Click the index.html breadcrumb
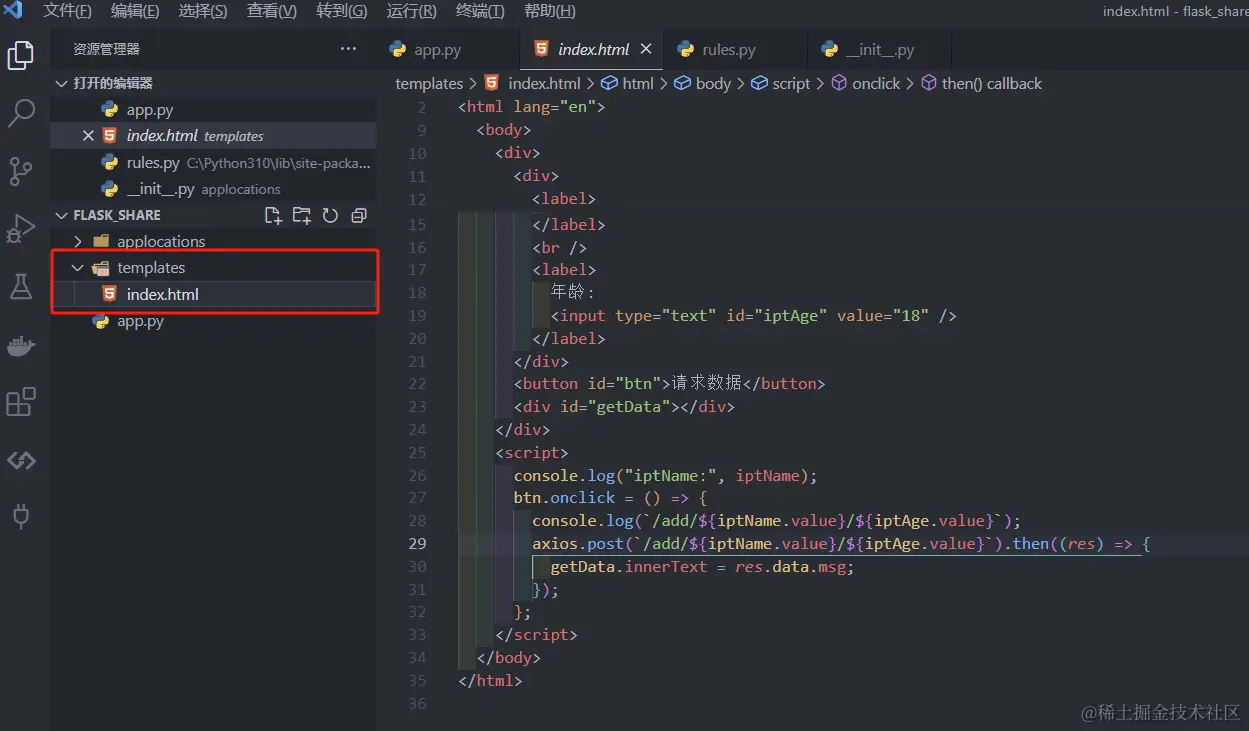This screenshot has width=1249, height=731. tap(533, 84)
